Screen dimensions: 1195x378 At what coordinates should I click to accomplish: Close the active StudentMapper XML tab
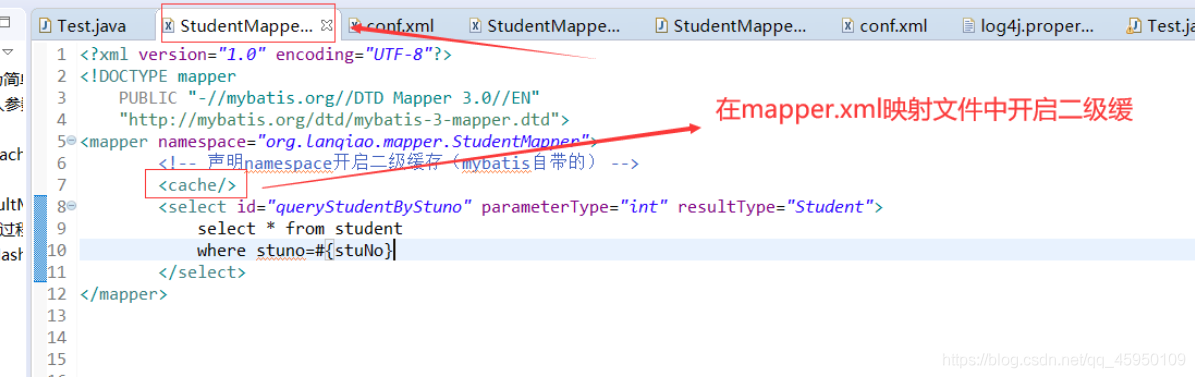(x=326, y=25)
